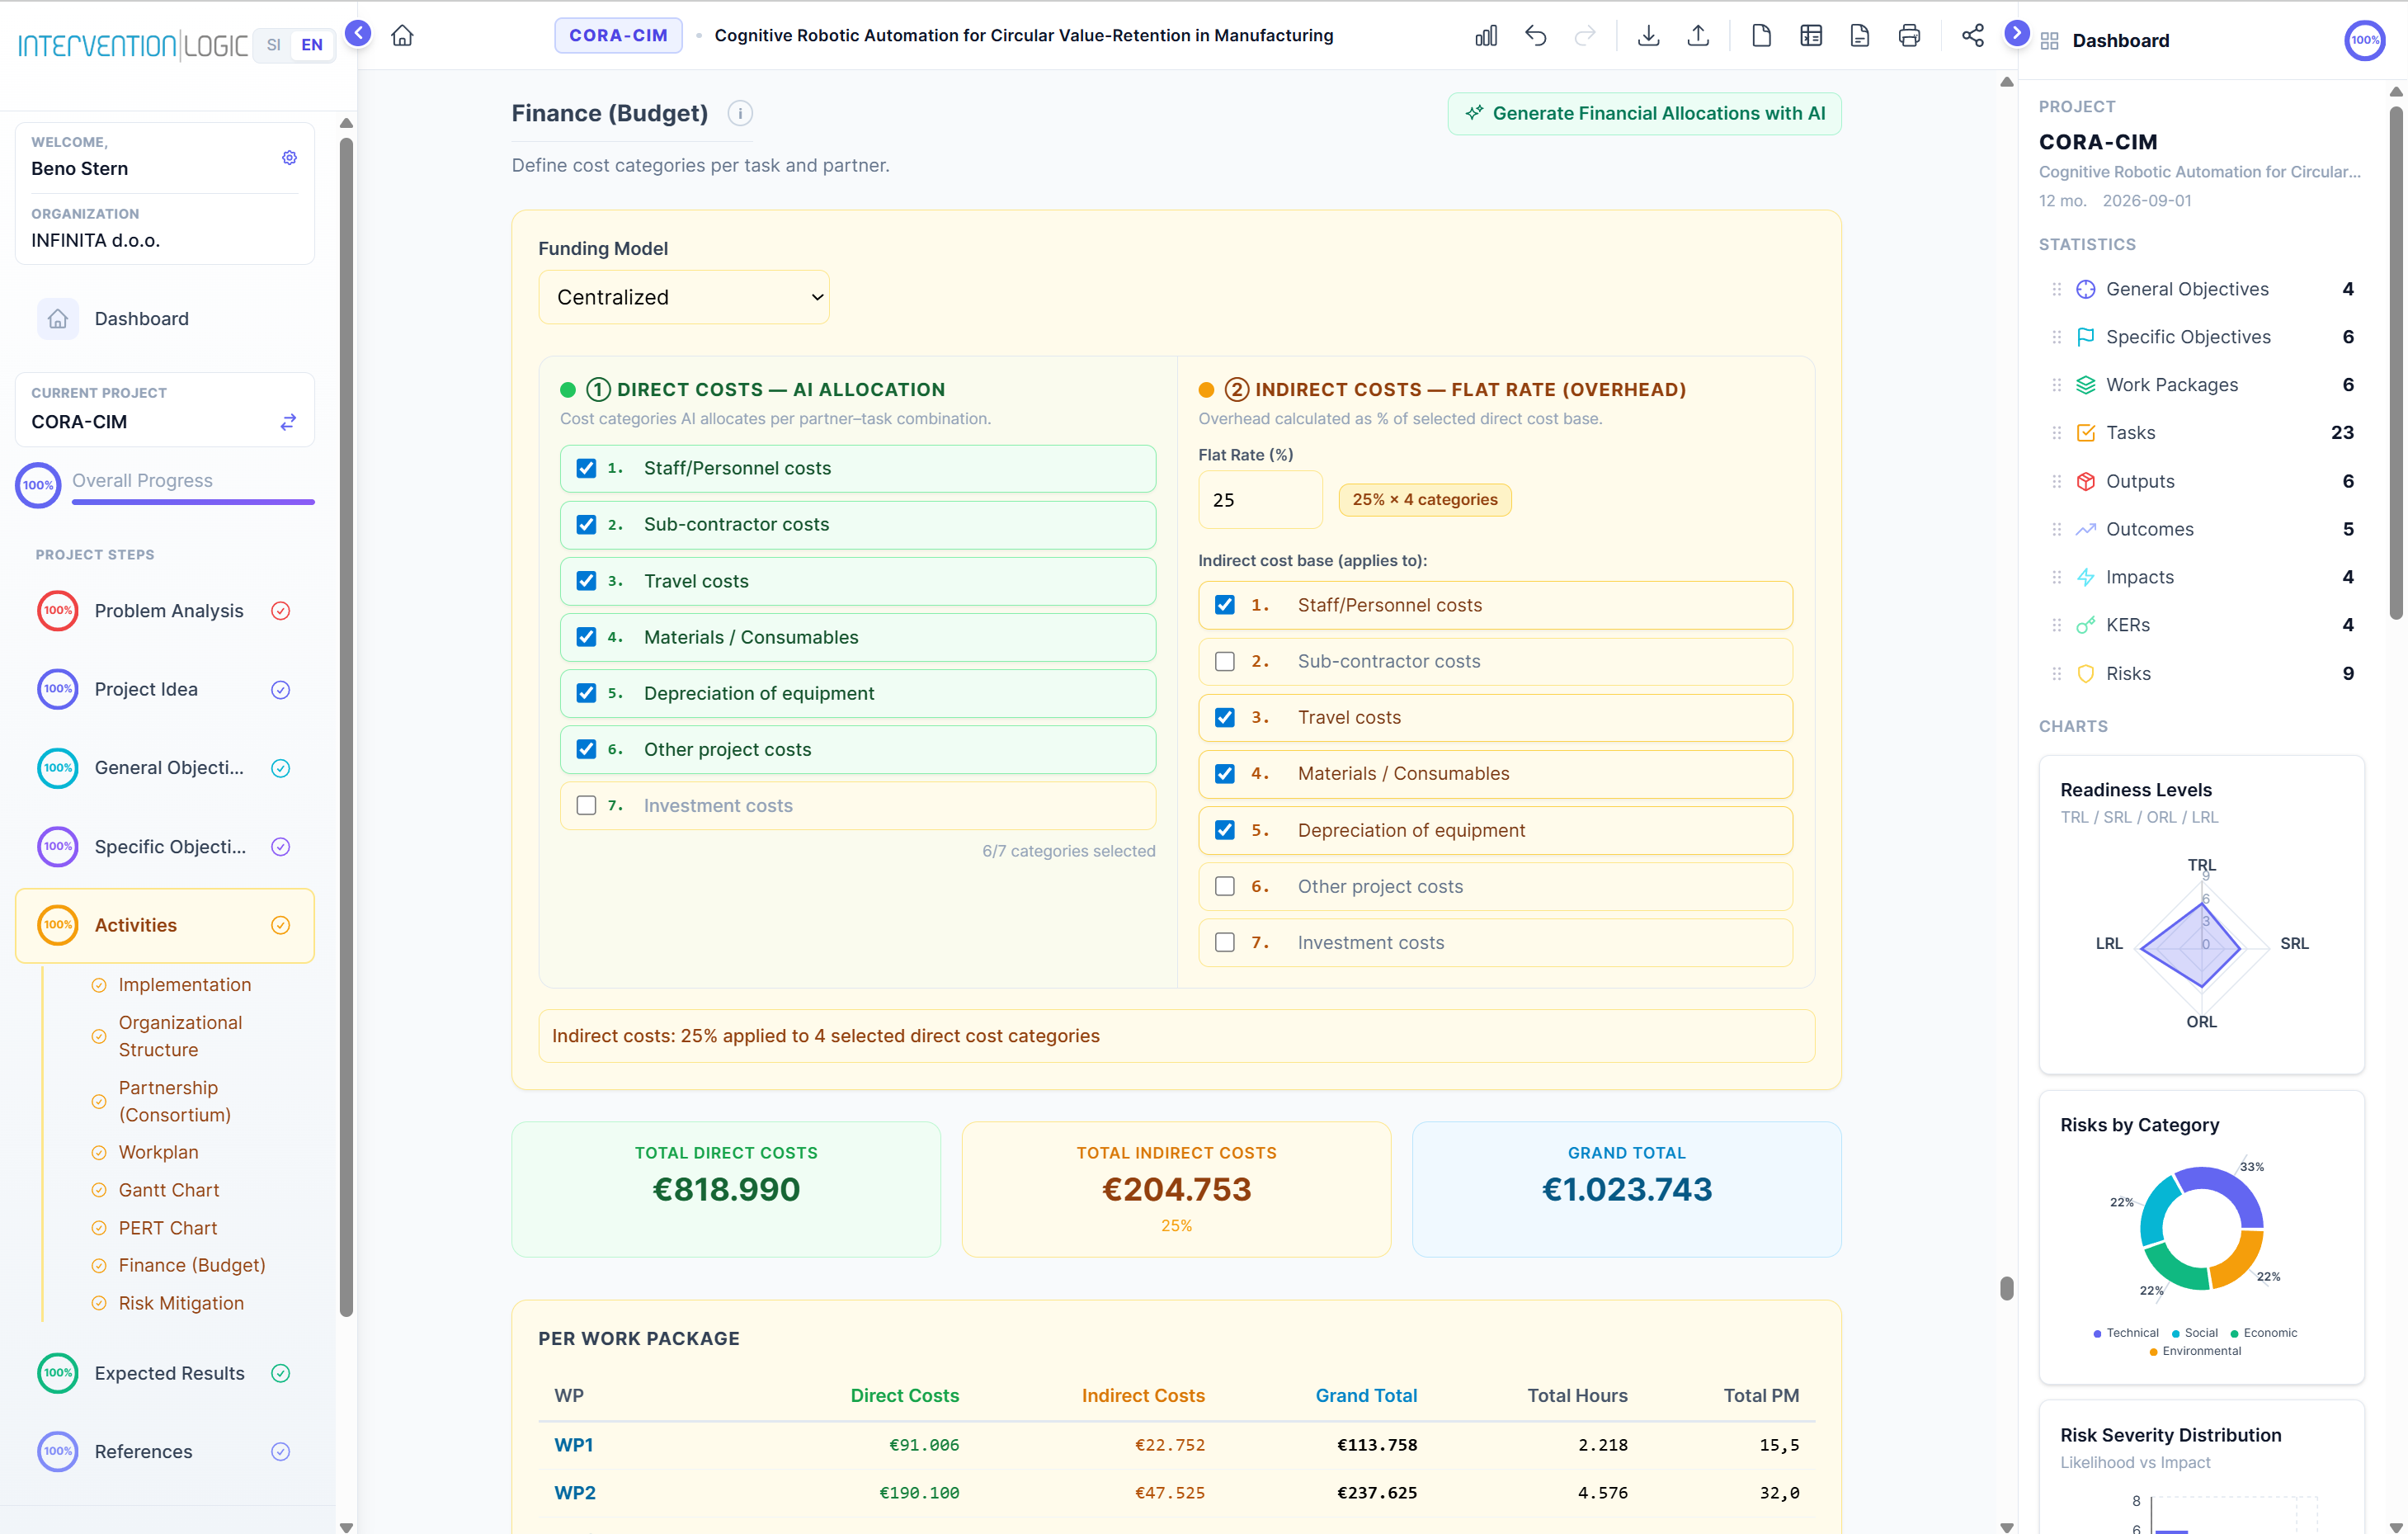Open Problem Analysis step

165,611
